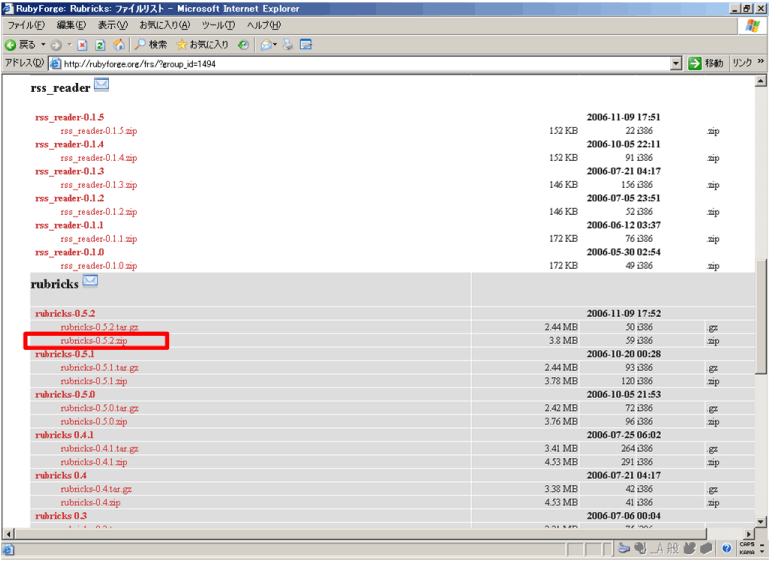Viewport: 770px width, 565px height.
Task: Download rubricks-0.5.0.tar.gz
Action: coord(99,408)
